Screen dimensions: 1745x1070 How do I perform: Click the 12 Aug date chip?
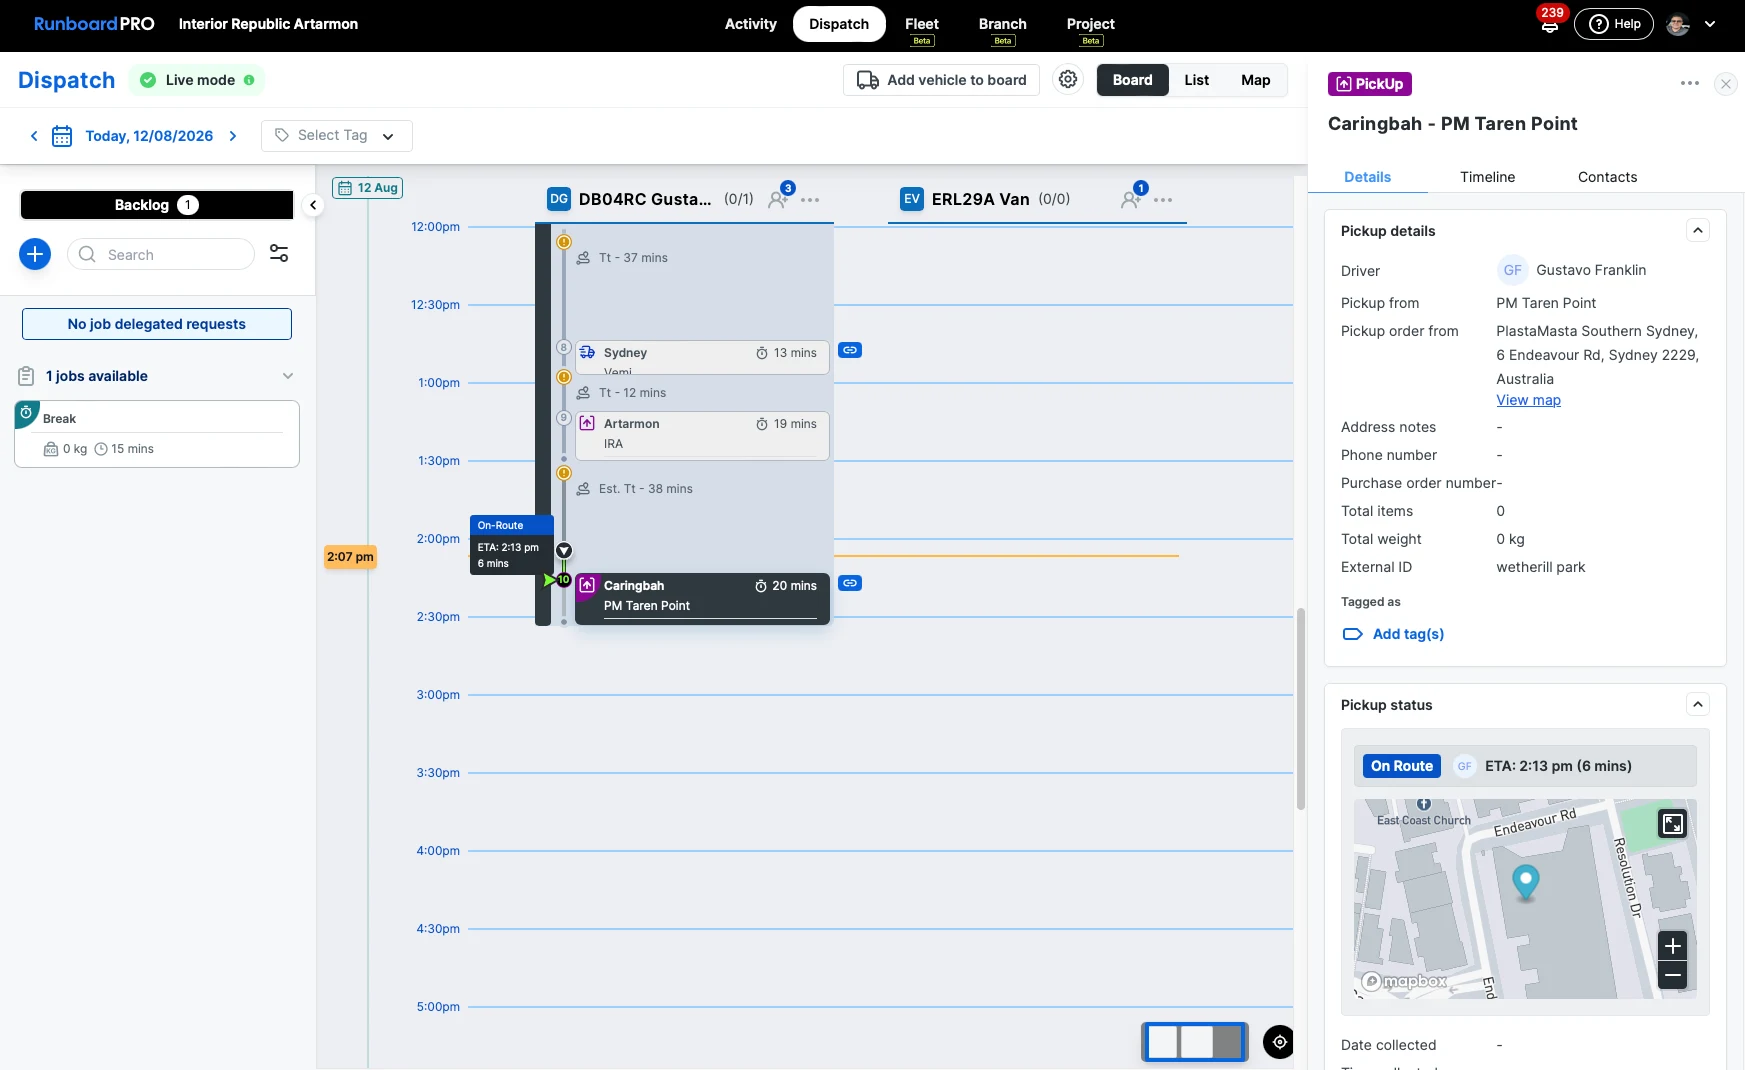pyautogui.click(x=367, y=188)
